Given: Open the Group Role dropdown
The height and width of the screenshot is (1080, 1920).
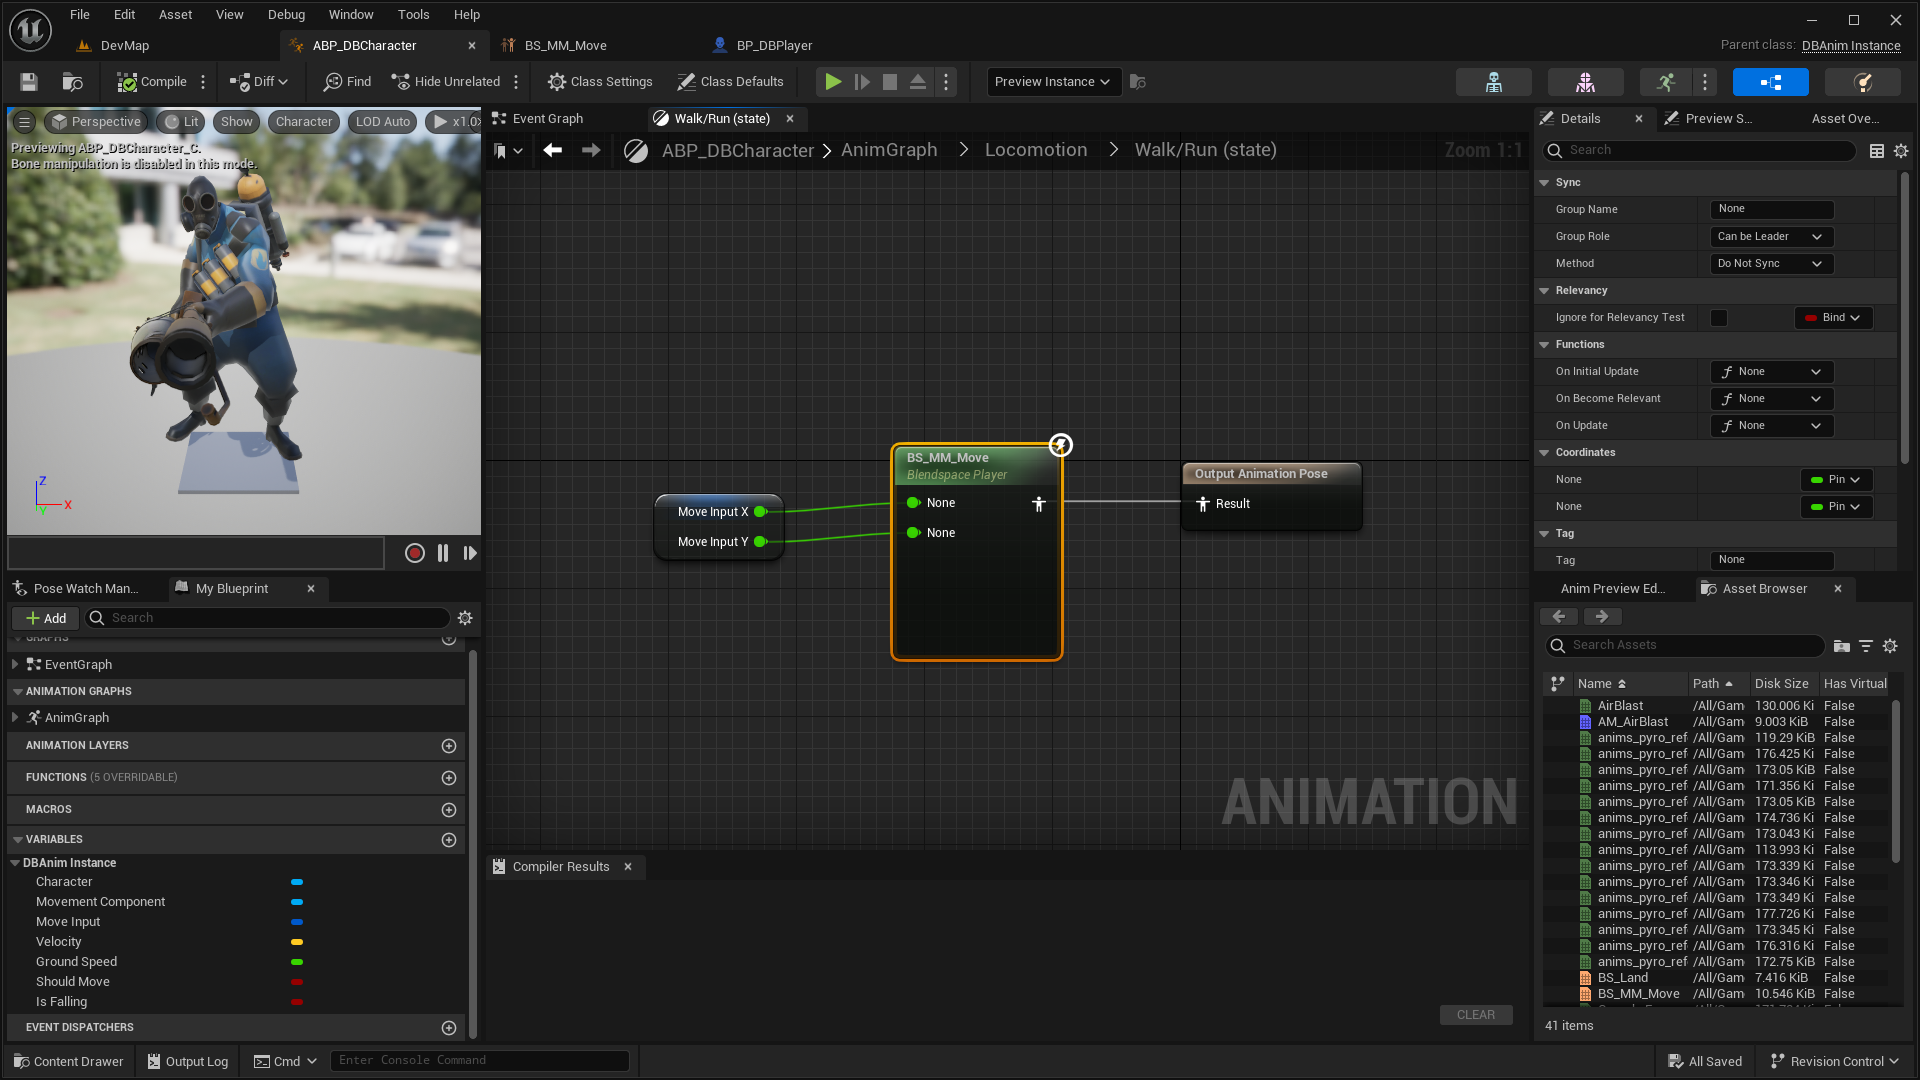Looking at the screenshot, I should coord(1770,237).
